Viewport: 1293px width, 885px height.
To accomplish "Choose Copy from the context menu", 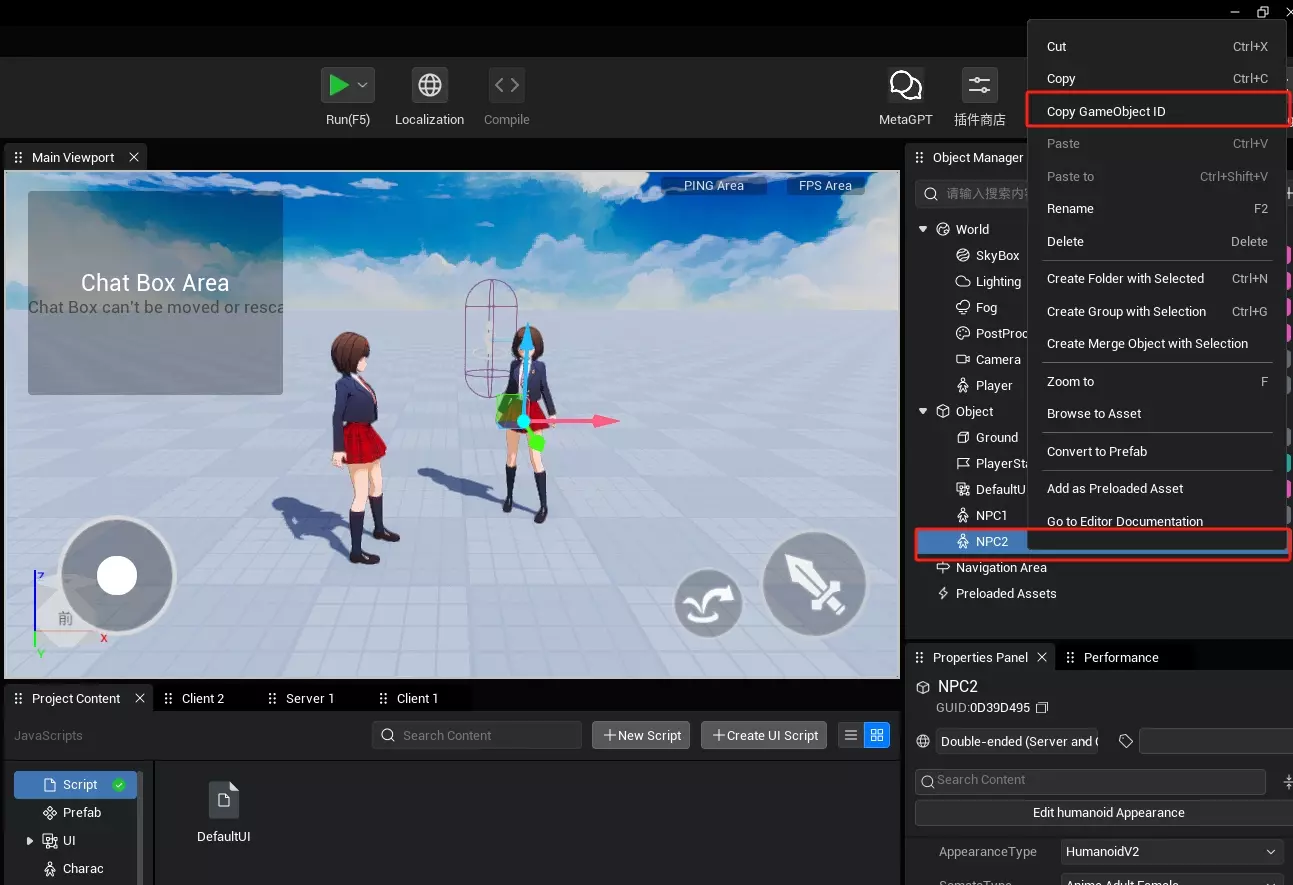I will click(1157, 78).
